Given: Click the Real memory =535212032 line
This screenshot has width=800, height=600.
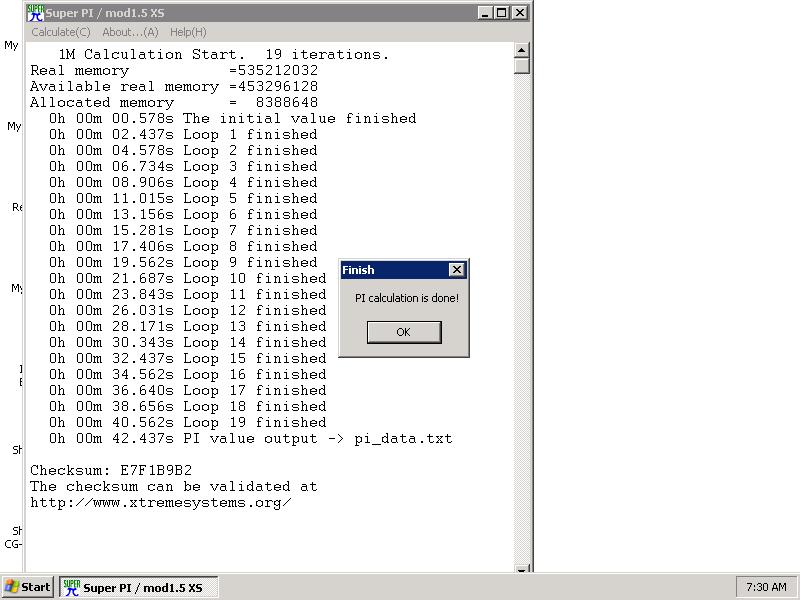Looking at the screenshot, I should point(174,70).
